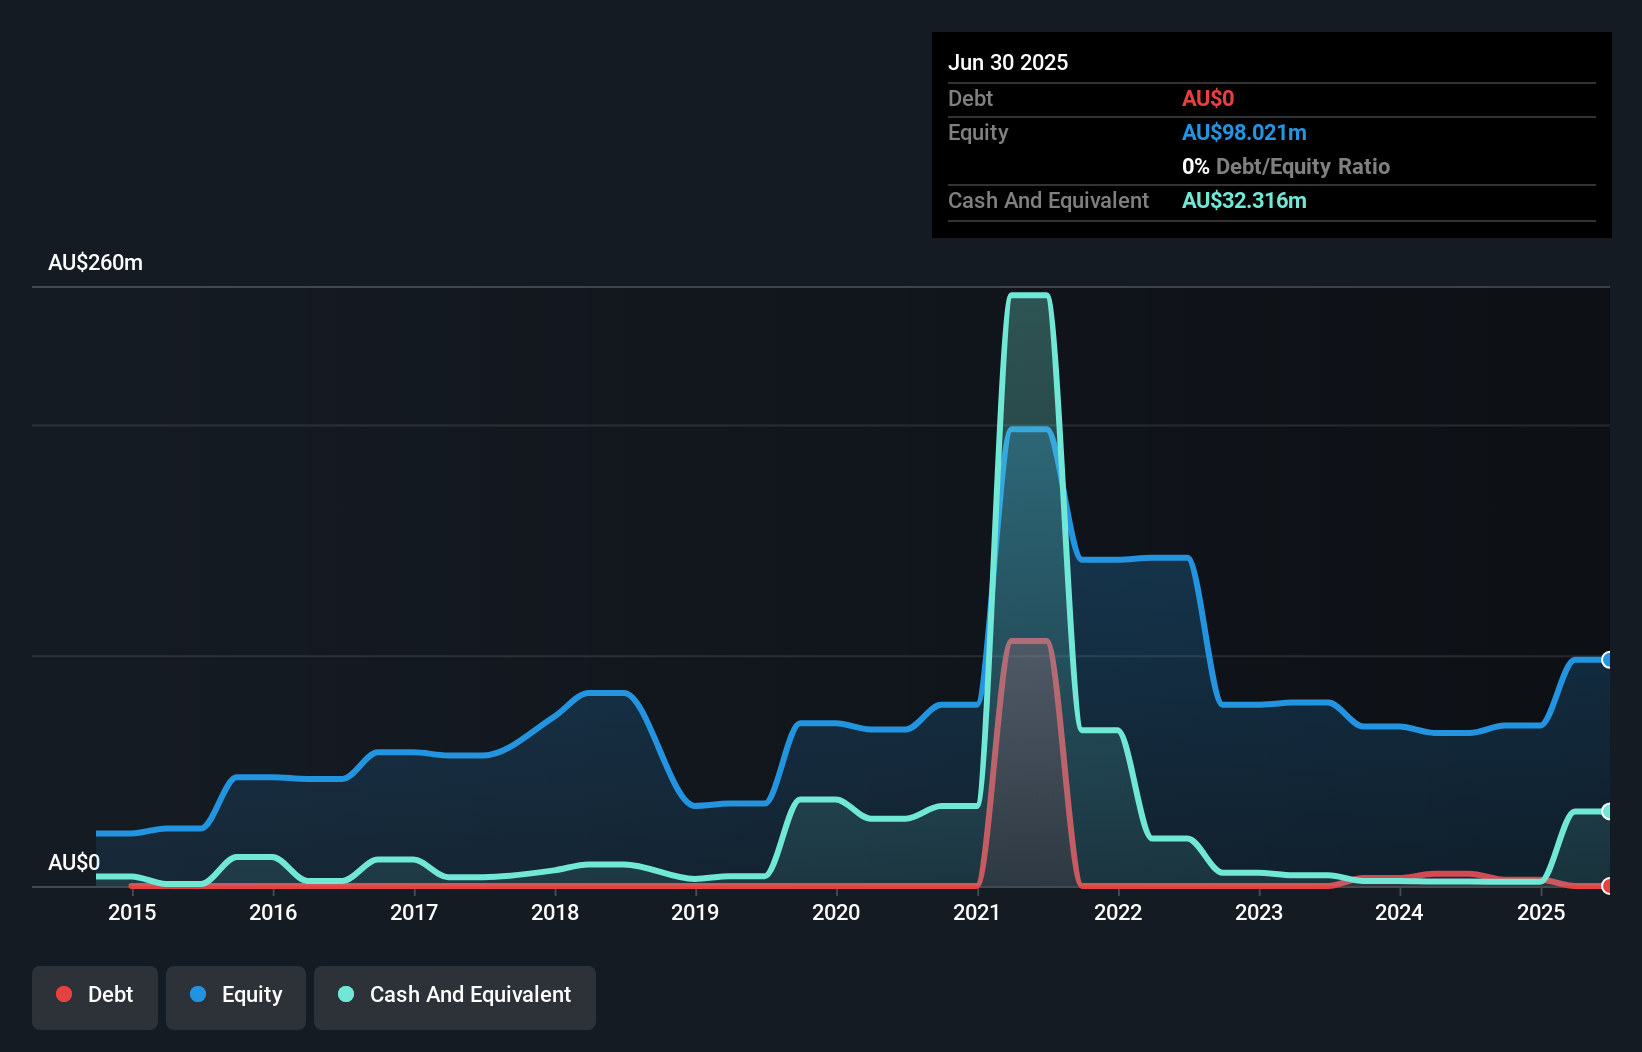Expand the Equity row in the tooltip
The height and width of the screenshot is (1052, 1642).
coord(977,132)
